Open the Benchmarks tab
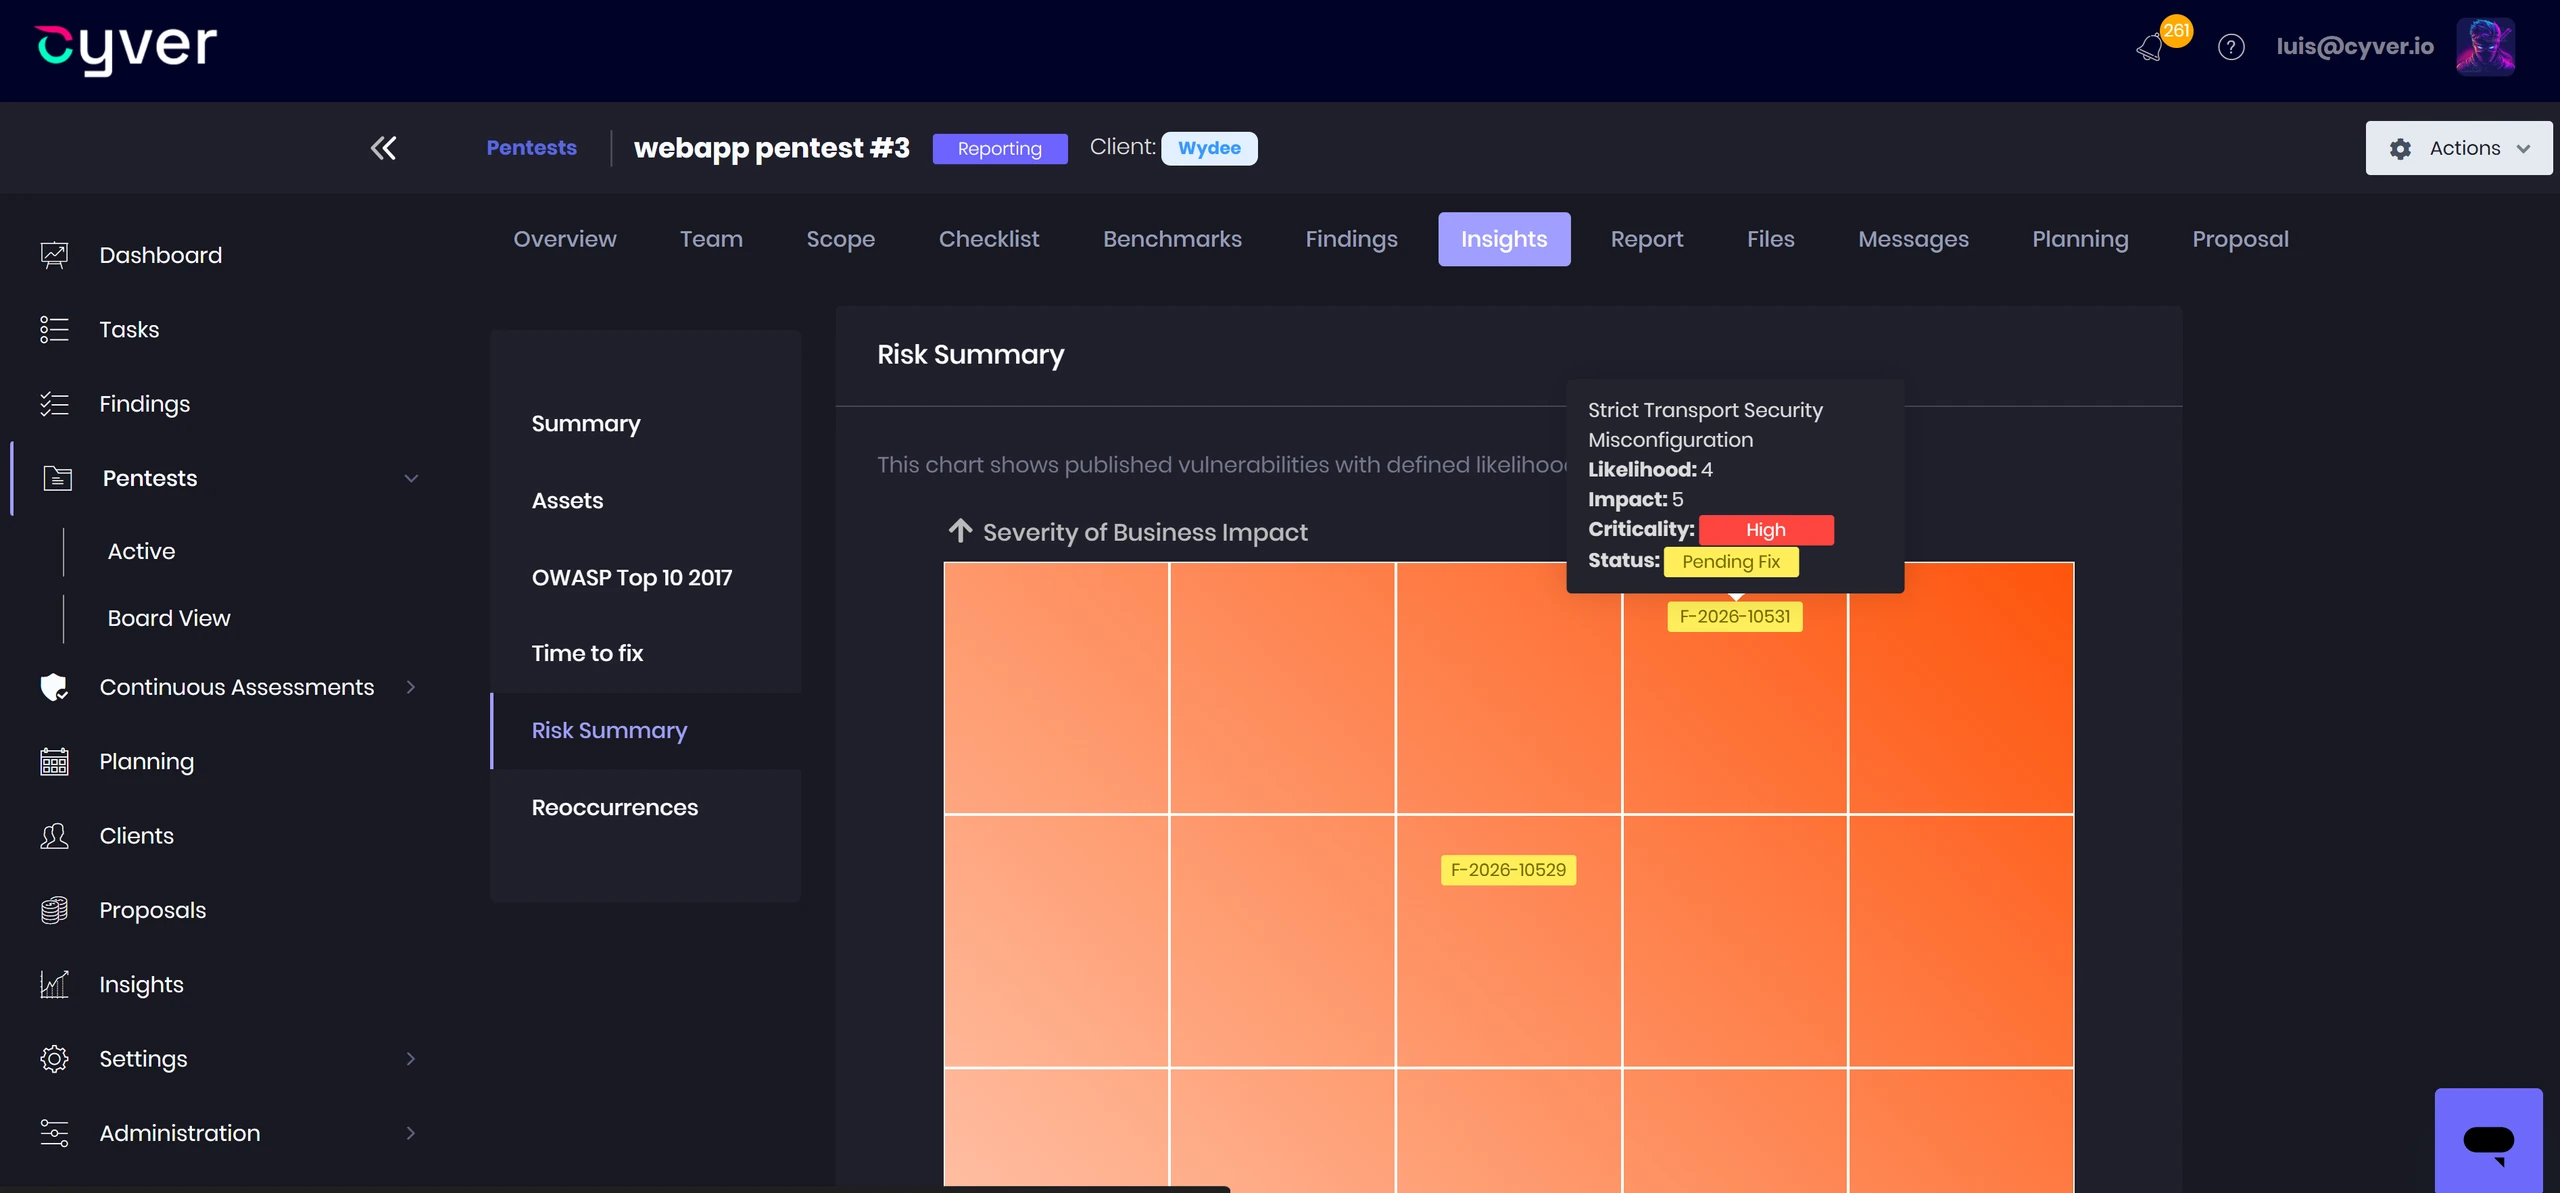 (1172, 239)
